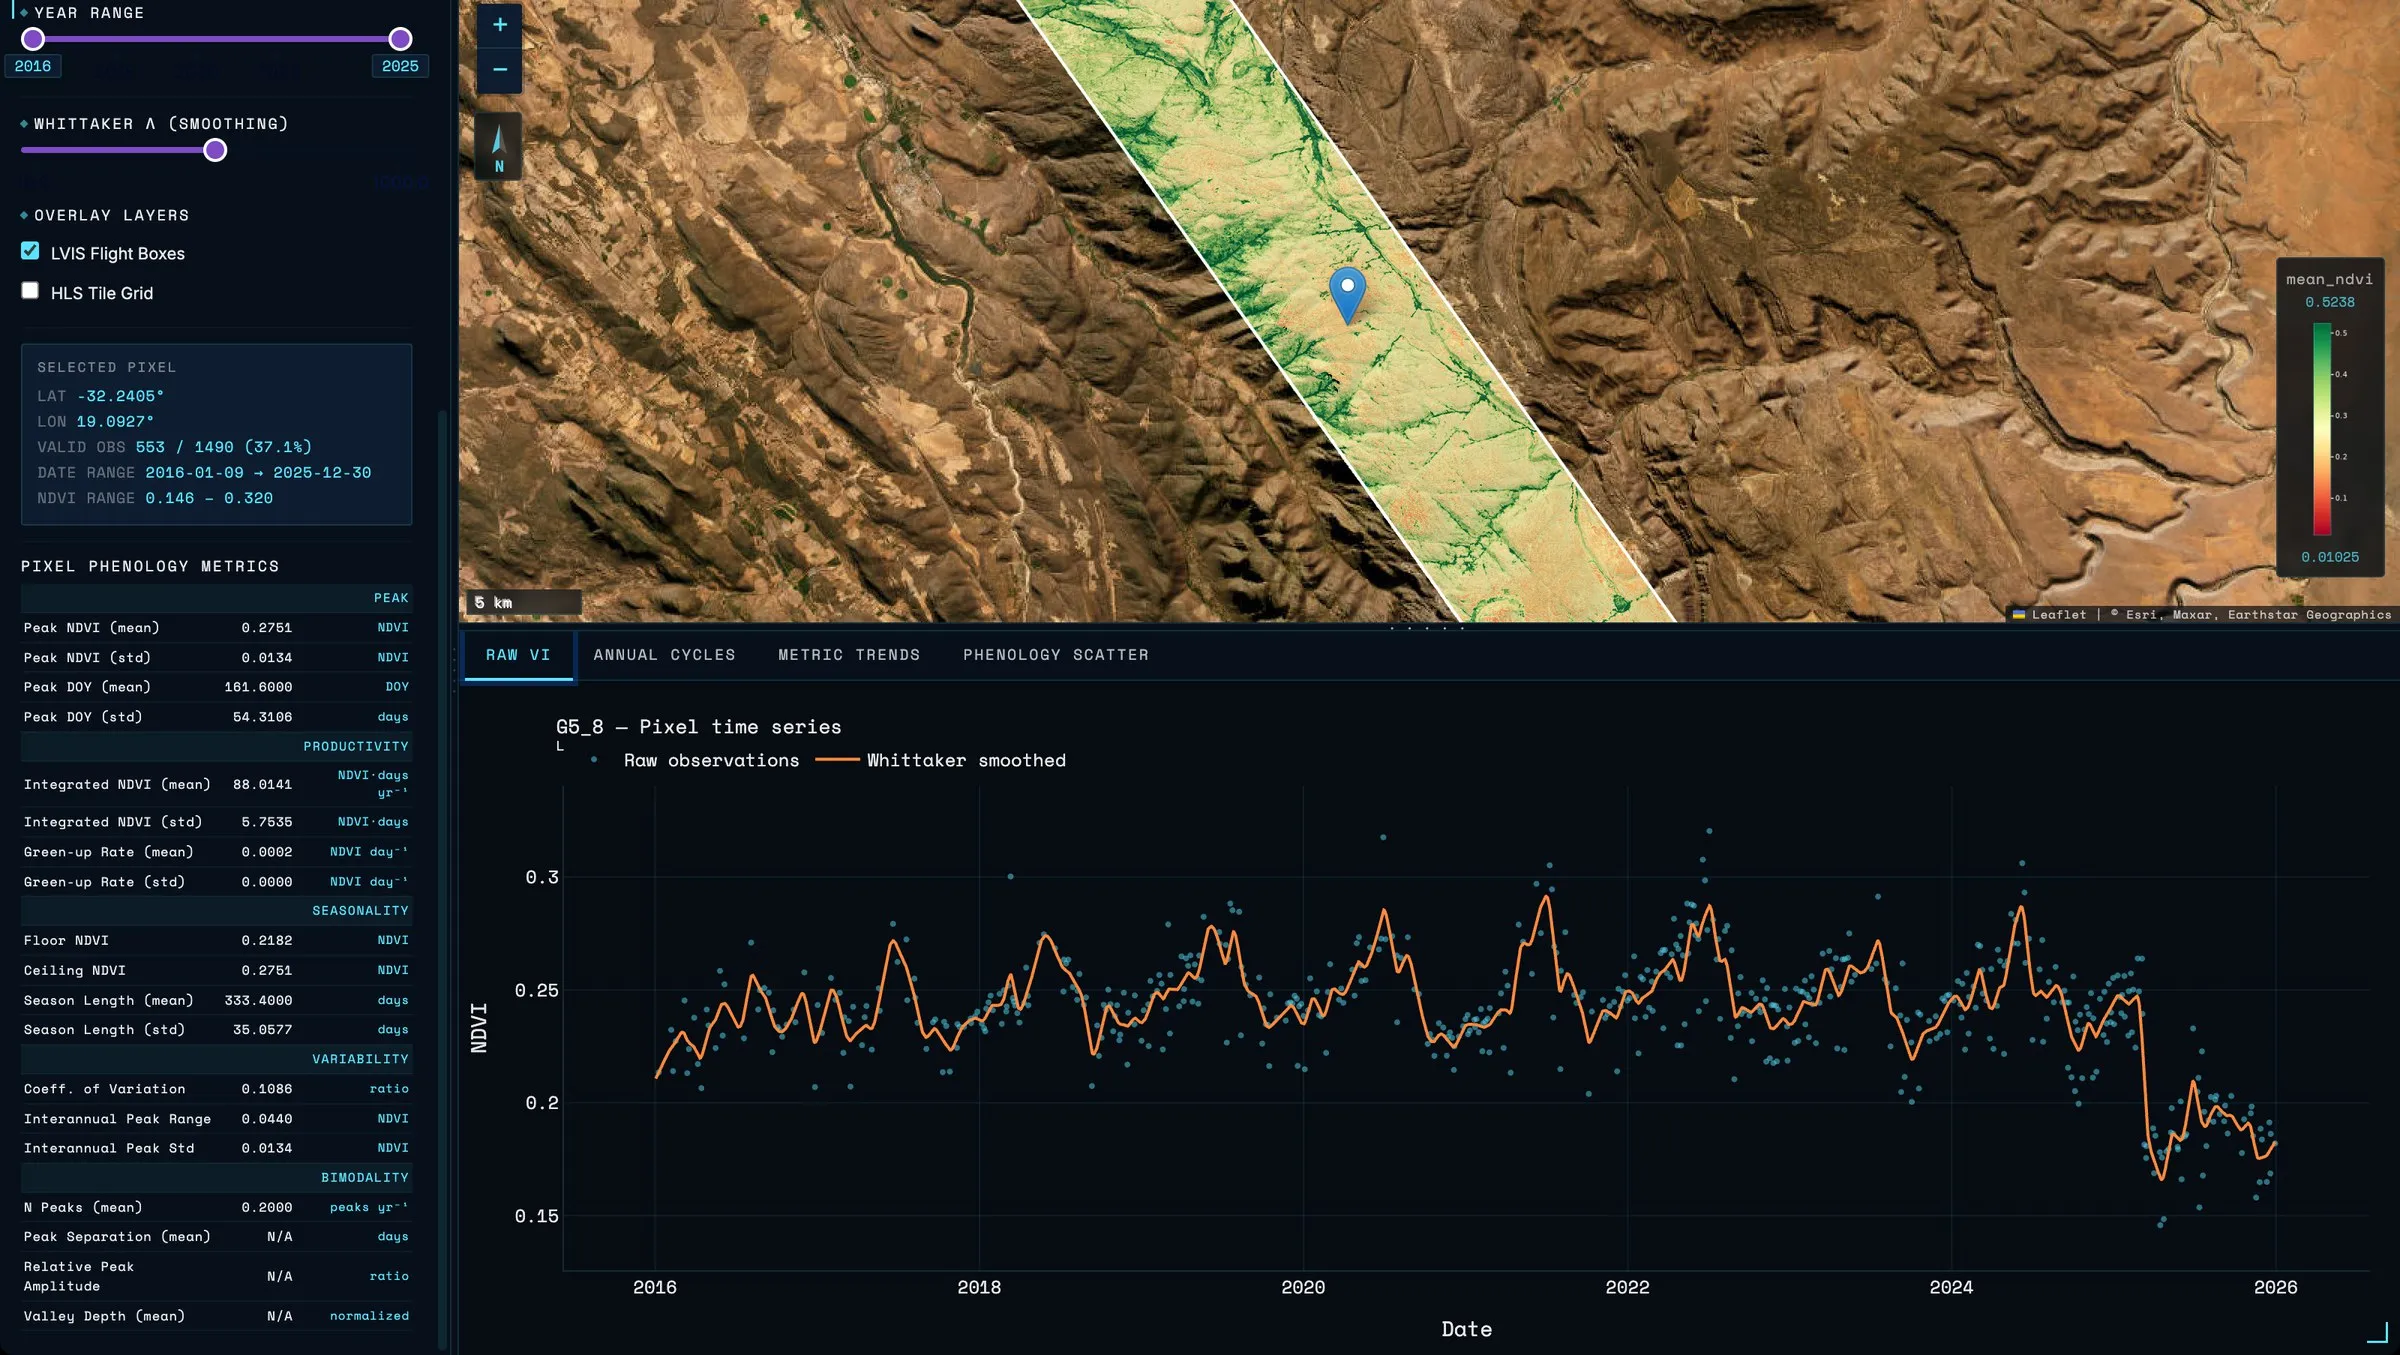This screenshot has height=1355, width=2400.
Task: Open the ANNUAL CYCLES tab
Action: 664,655
